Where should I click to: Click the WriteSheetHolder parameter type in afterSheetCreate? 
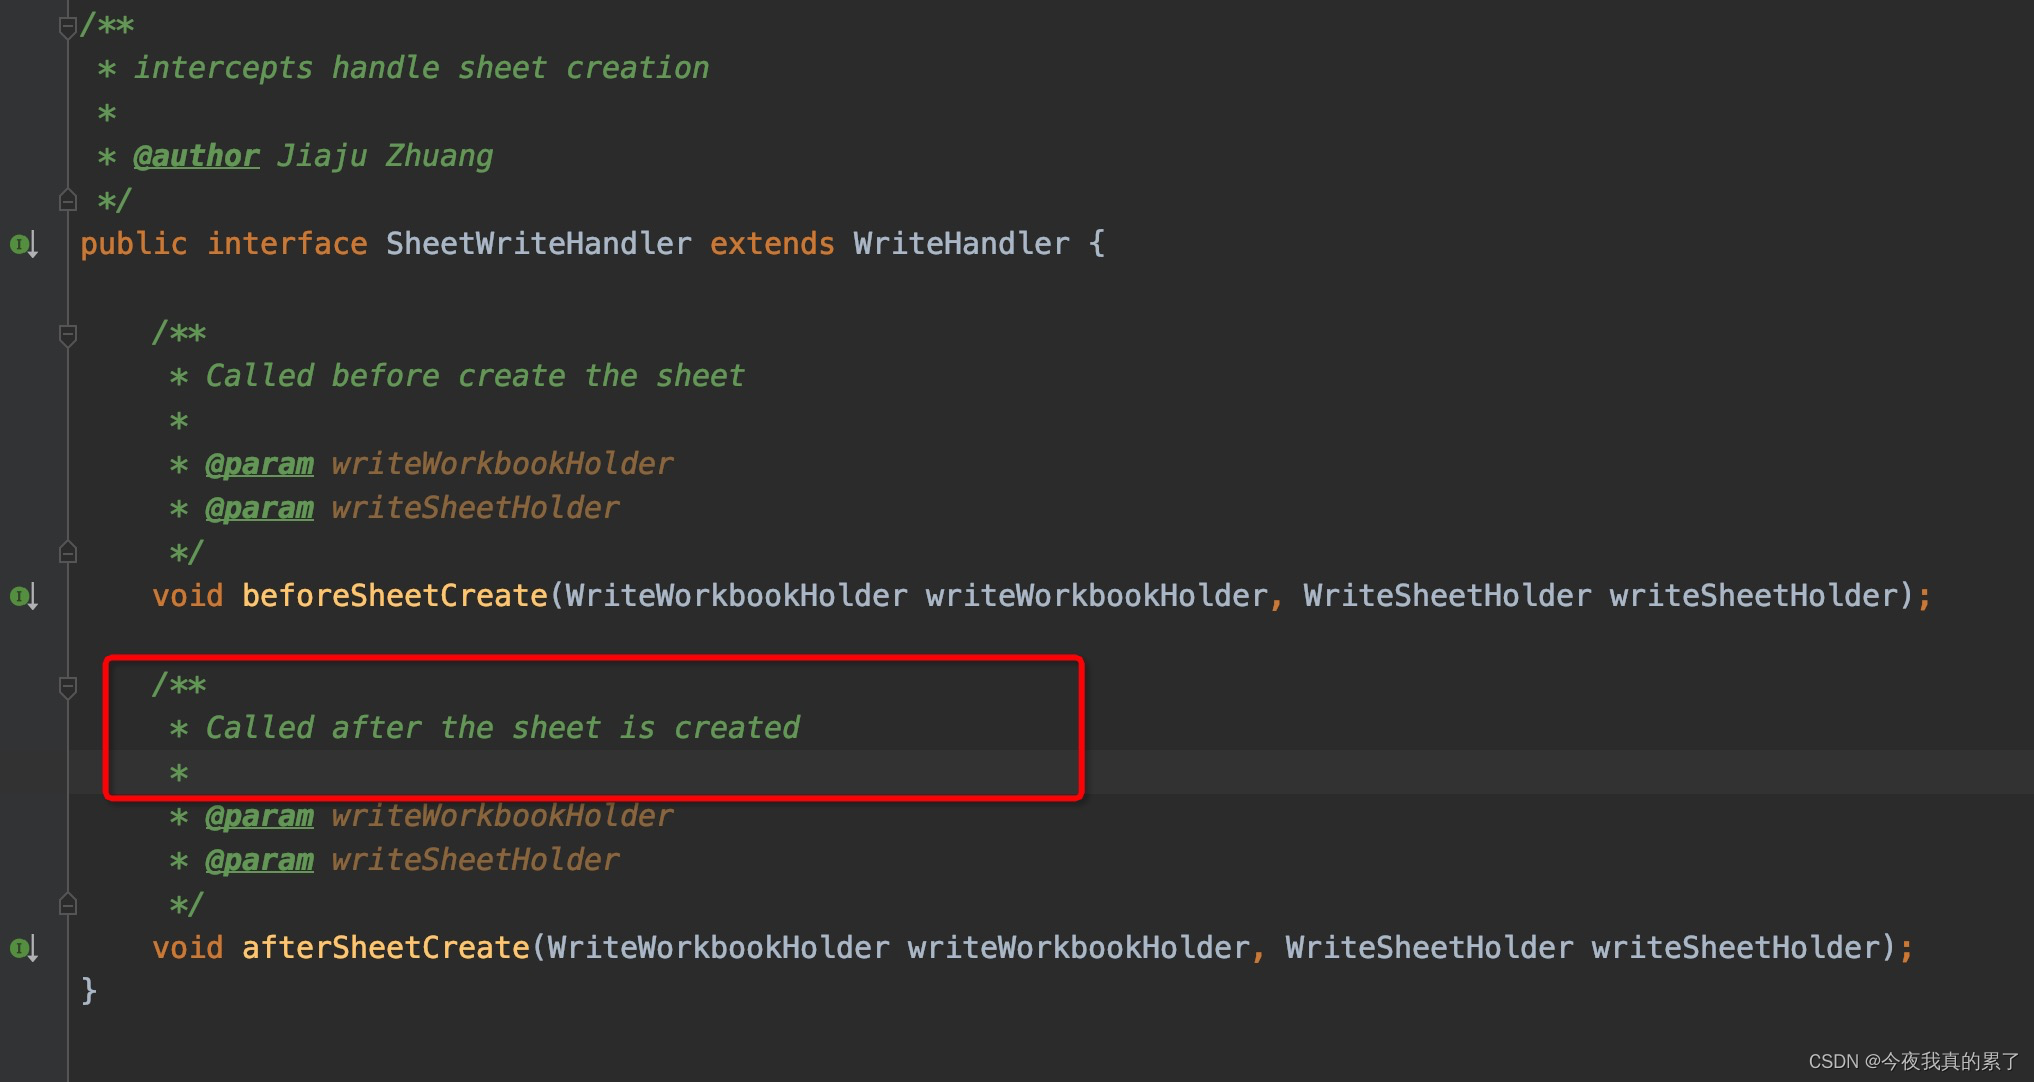(x=1427, y=947)
